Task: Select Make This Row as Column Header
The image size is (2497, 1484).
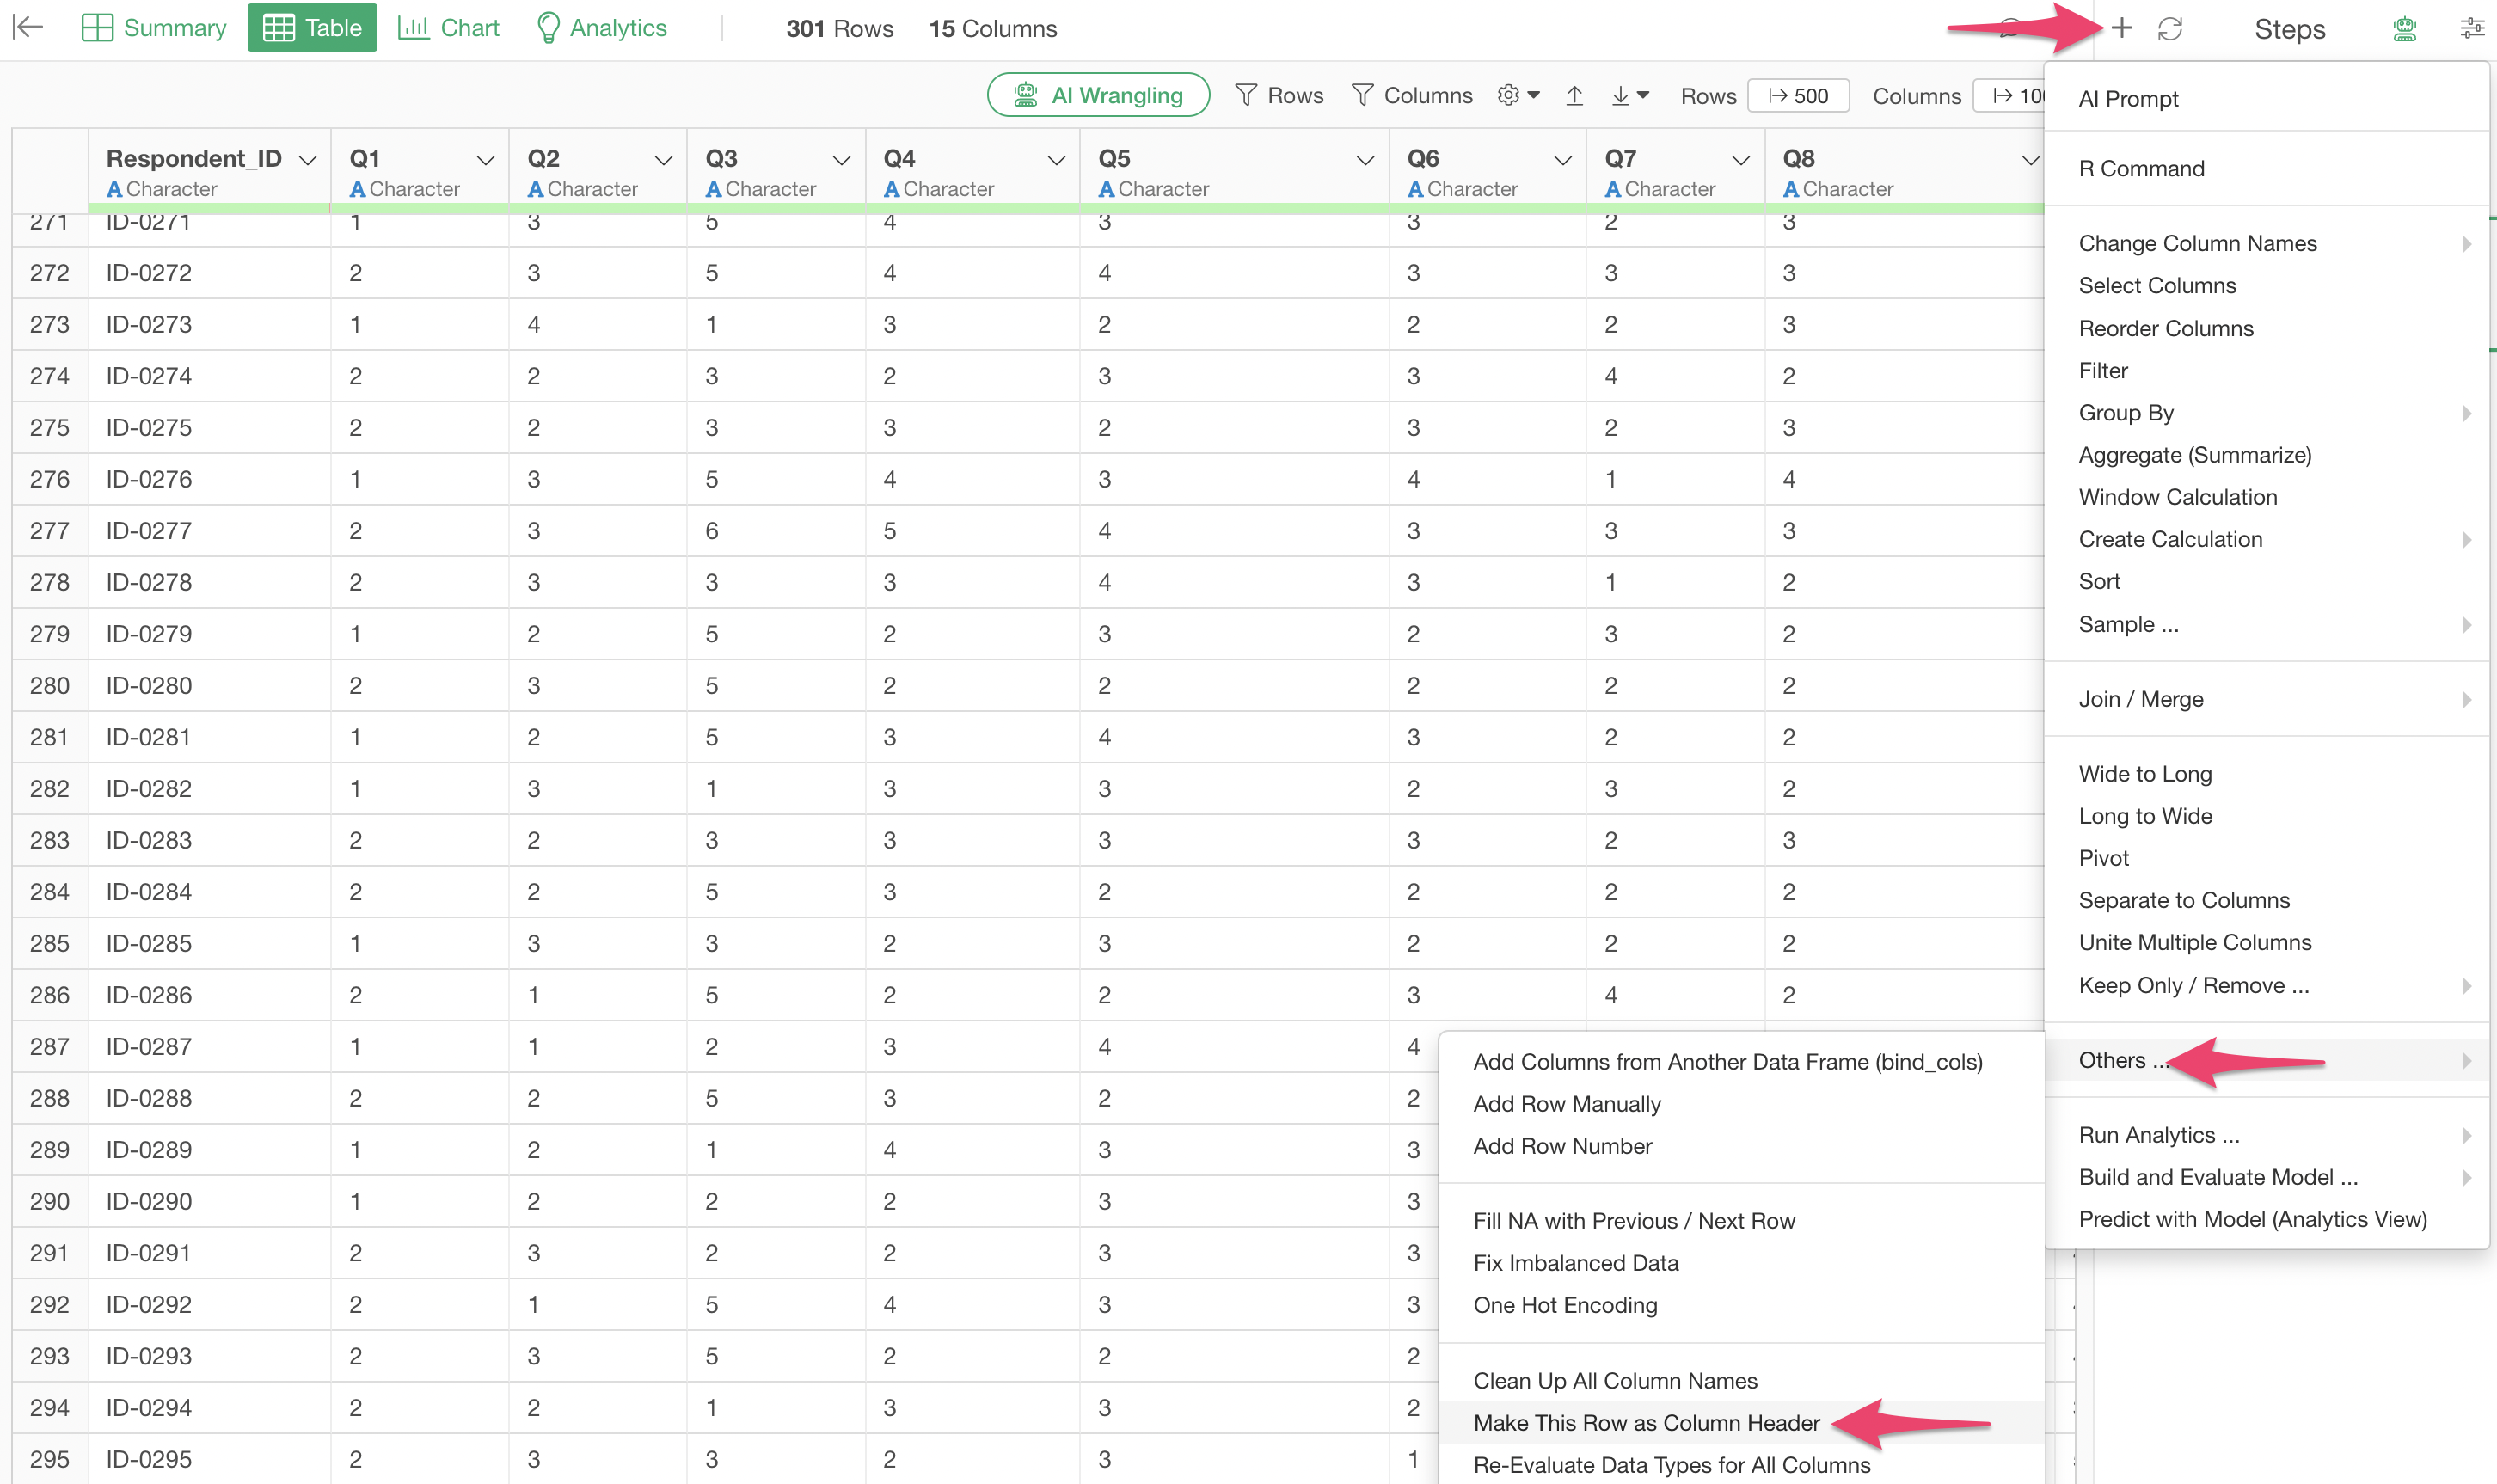Action: [1646, 1422]
